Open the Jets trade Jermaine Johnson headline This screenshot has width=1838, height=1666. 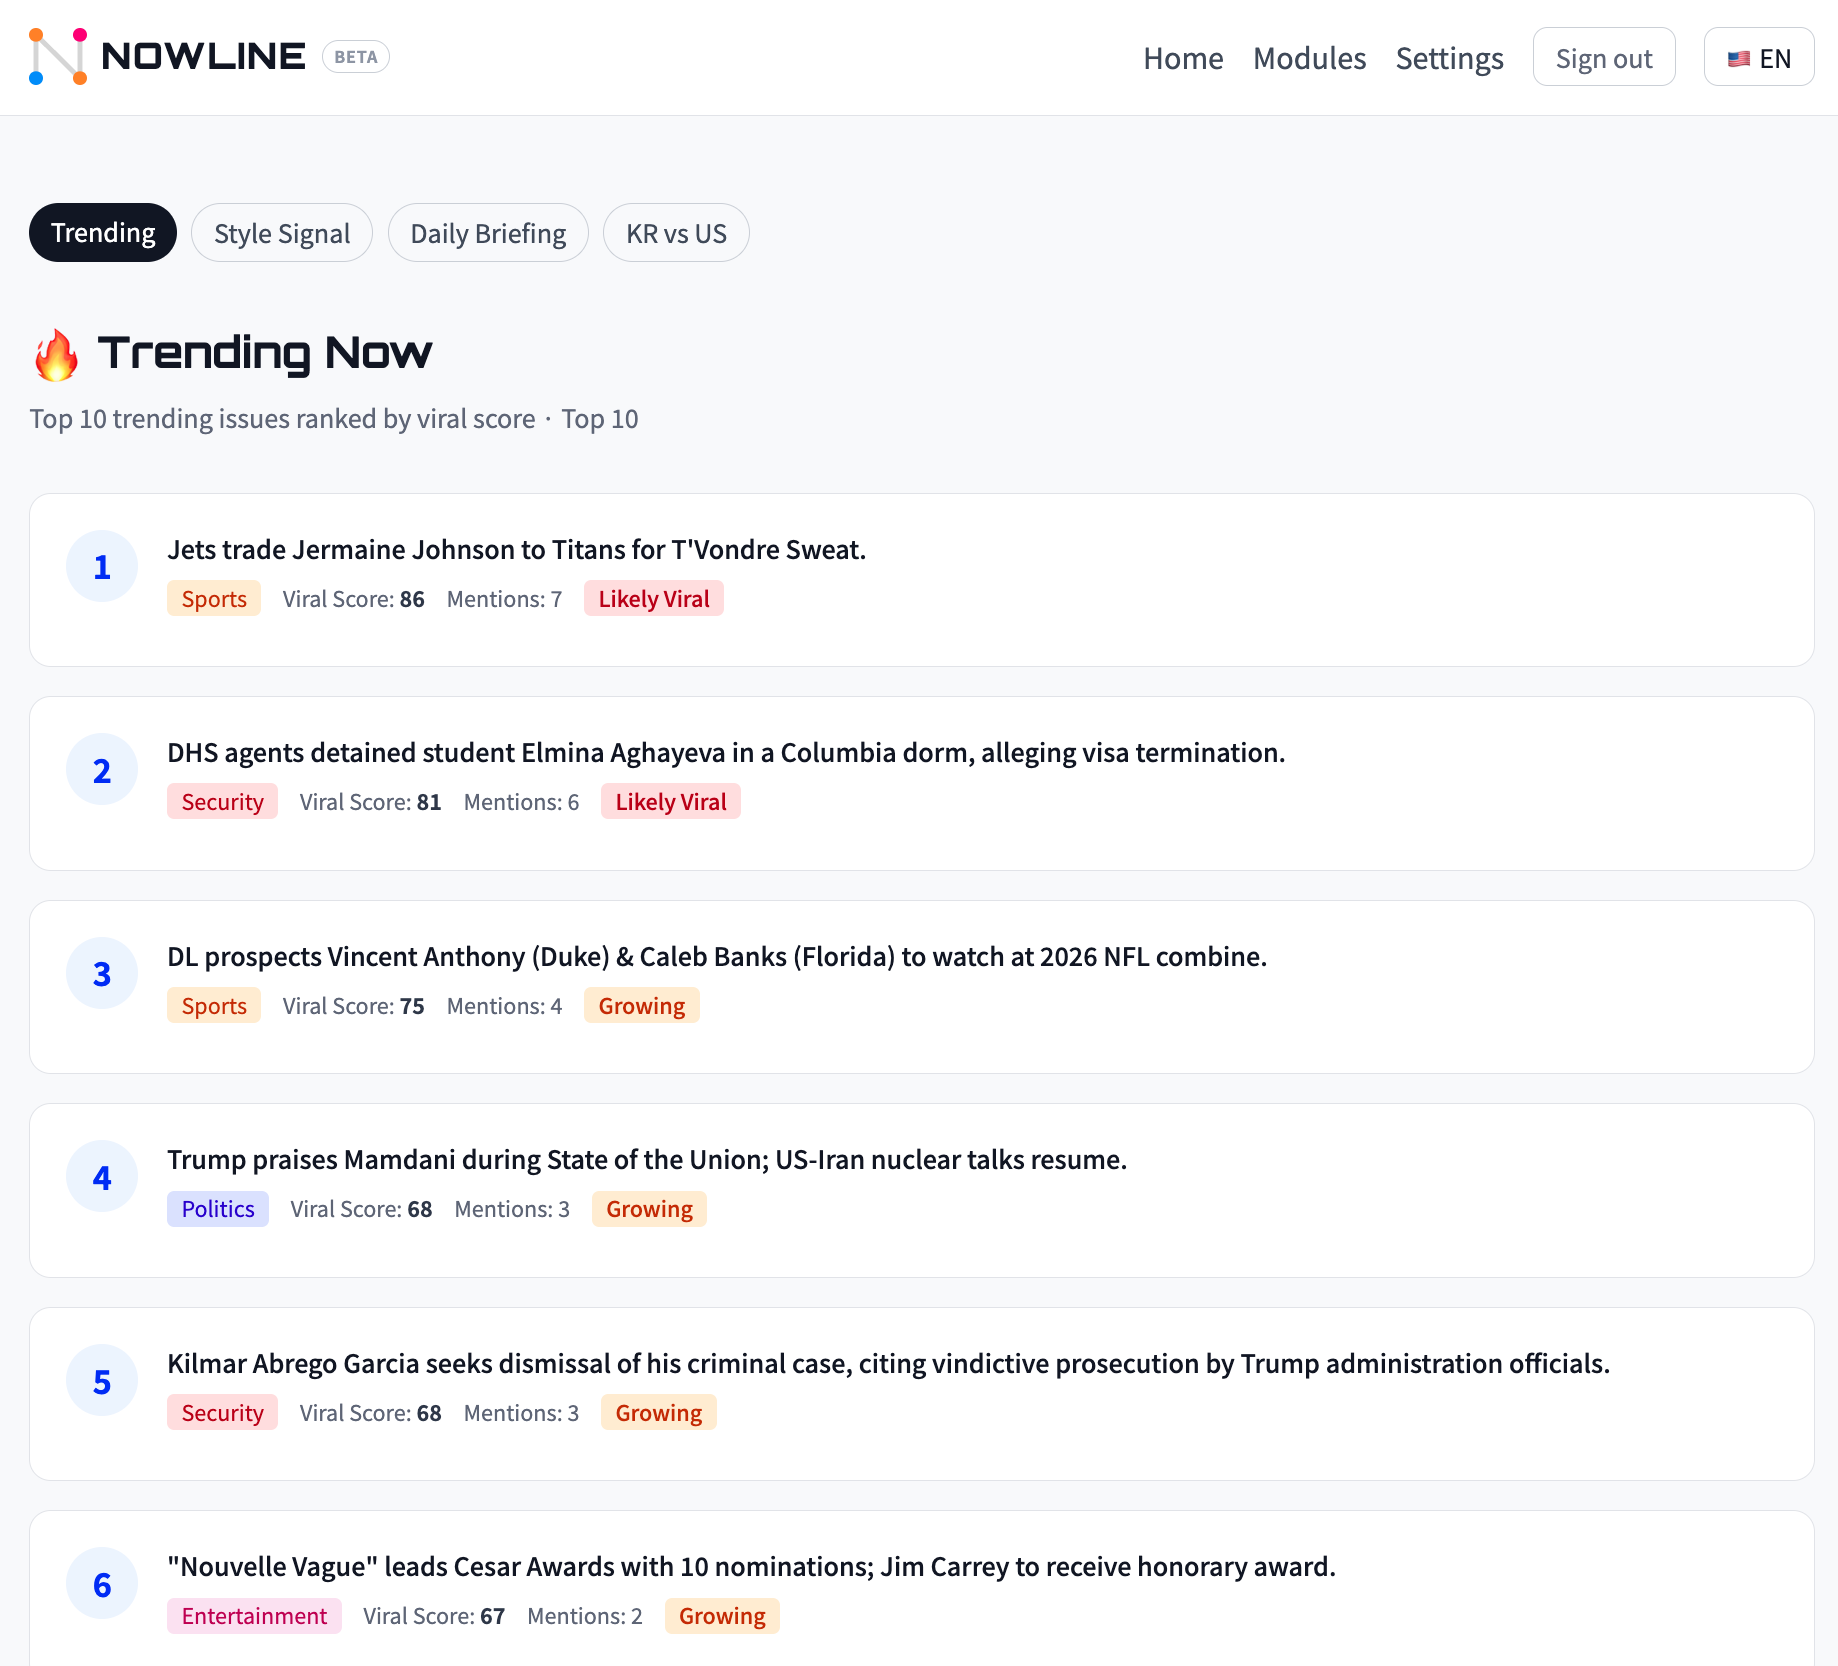517,549
